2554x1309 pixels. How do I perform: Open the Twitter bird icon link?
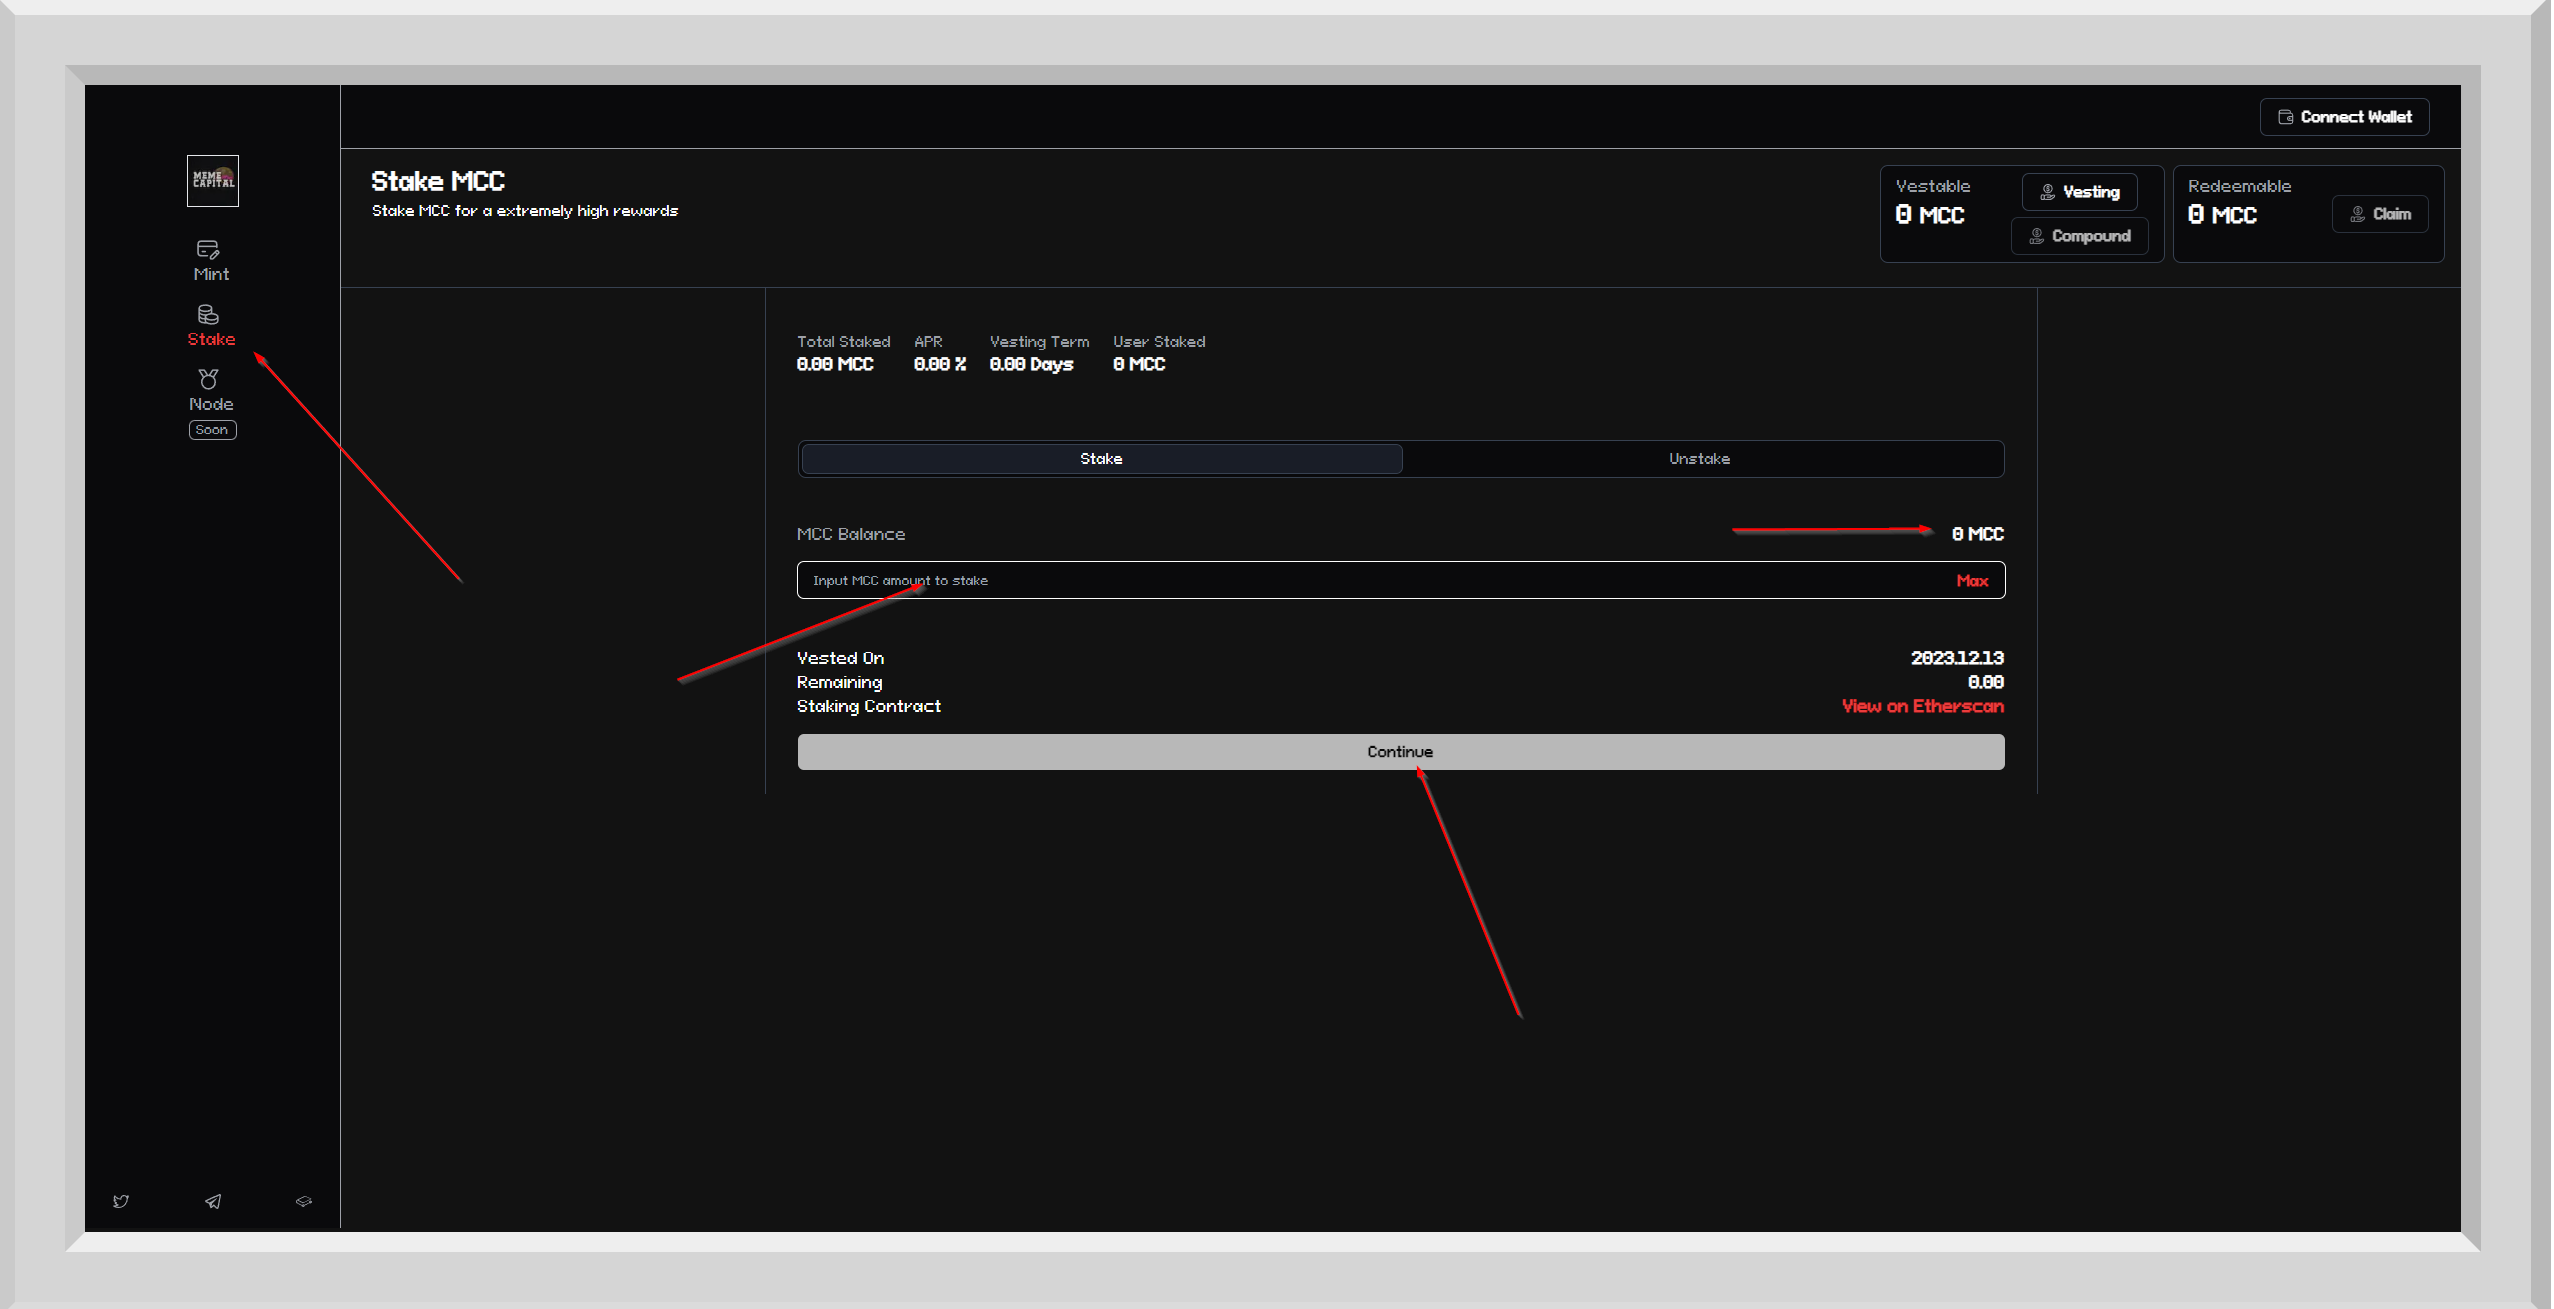[121, 1201]
